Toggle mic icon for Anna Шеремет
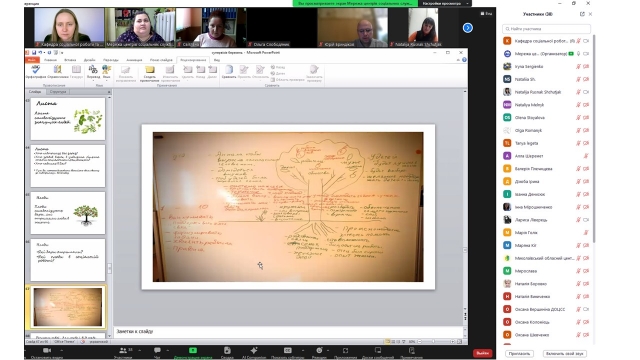640x360 pixels. click(x=586, y=156)
